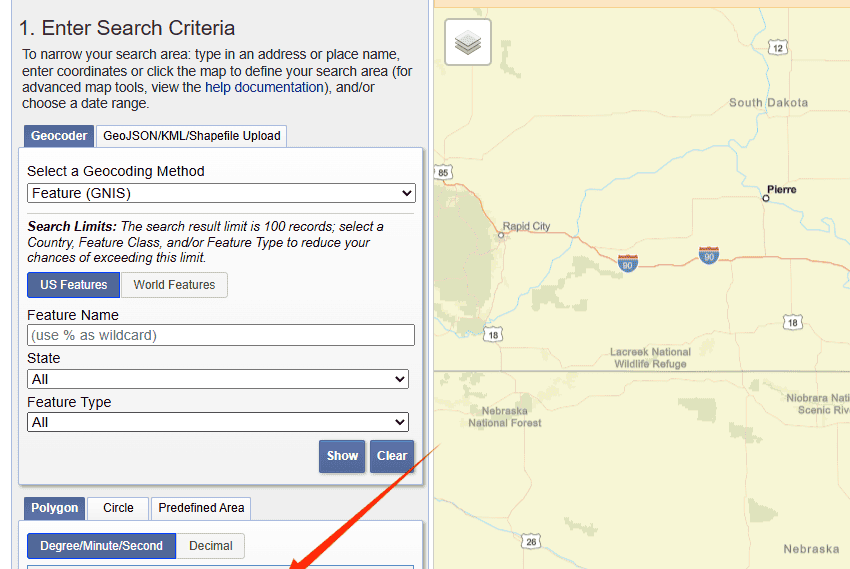Expand the State dropdown

click(x=217, y=379)
